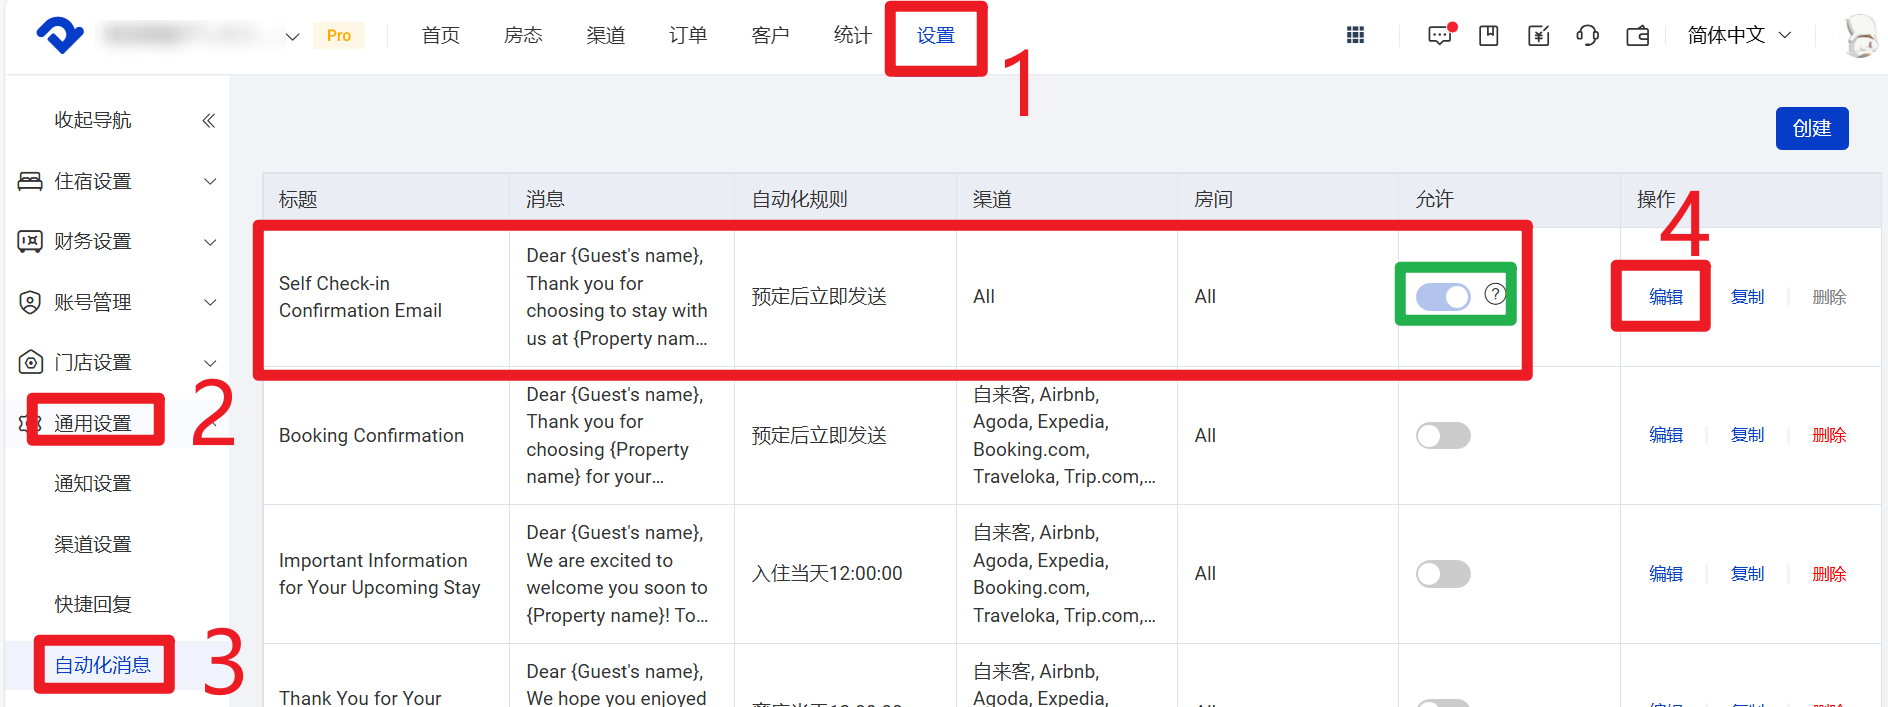The image size is (1888, 707).
Task: Click 编辑 for Important Information row
Action: pyautogui.click(x=1666, y=574)
